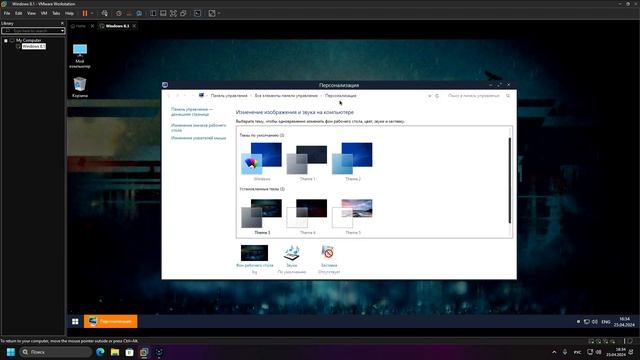640x360 pixels.
Task: Expand the host system tray chevron
Action: pos(554,352)
